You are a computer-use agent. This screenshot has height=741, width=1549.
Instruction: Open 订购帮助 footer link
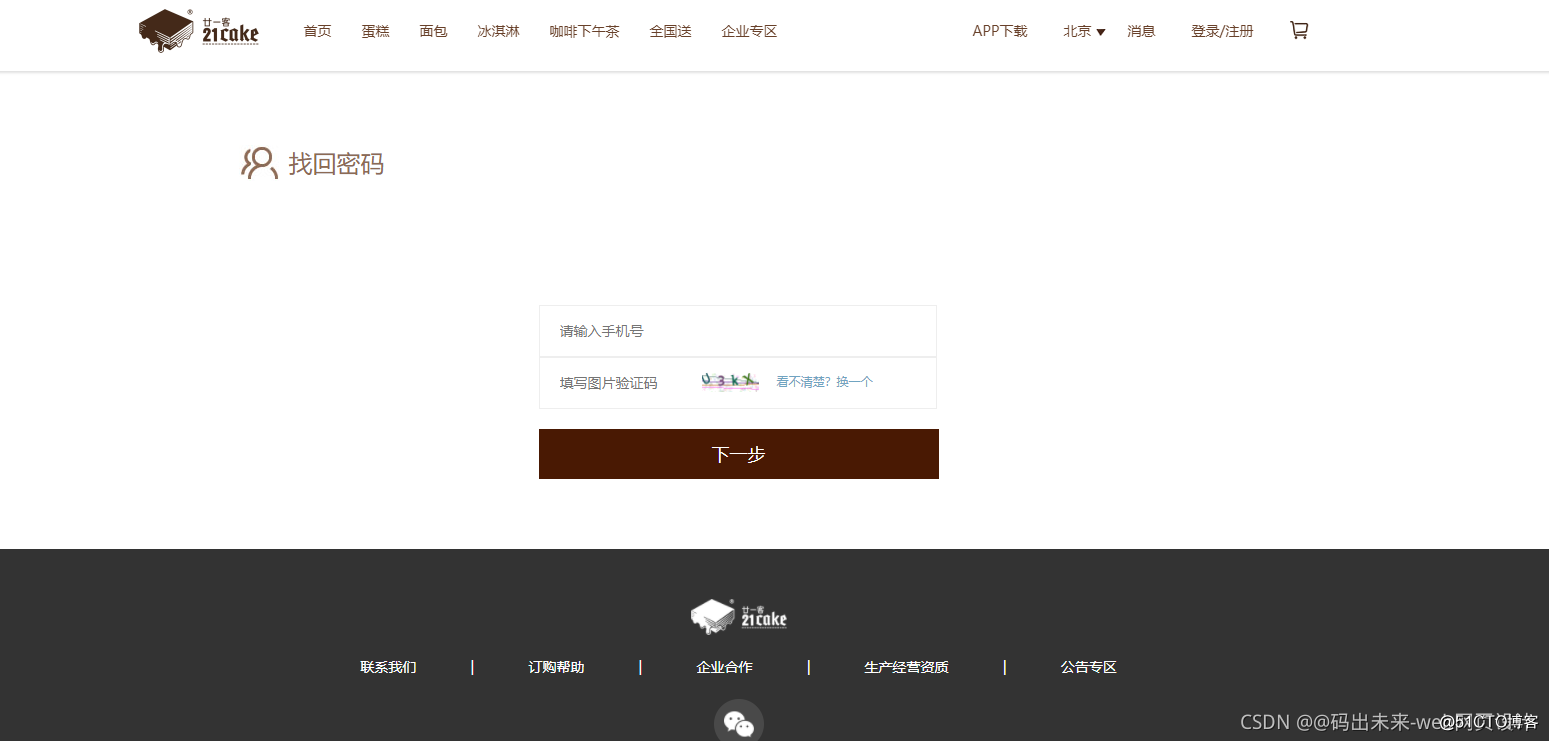pos(557,667)
